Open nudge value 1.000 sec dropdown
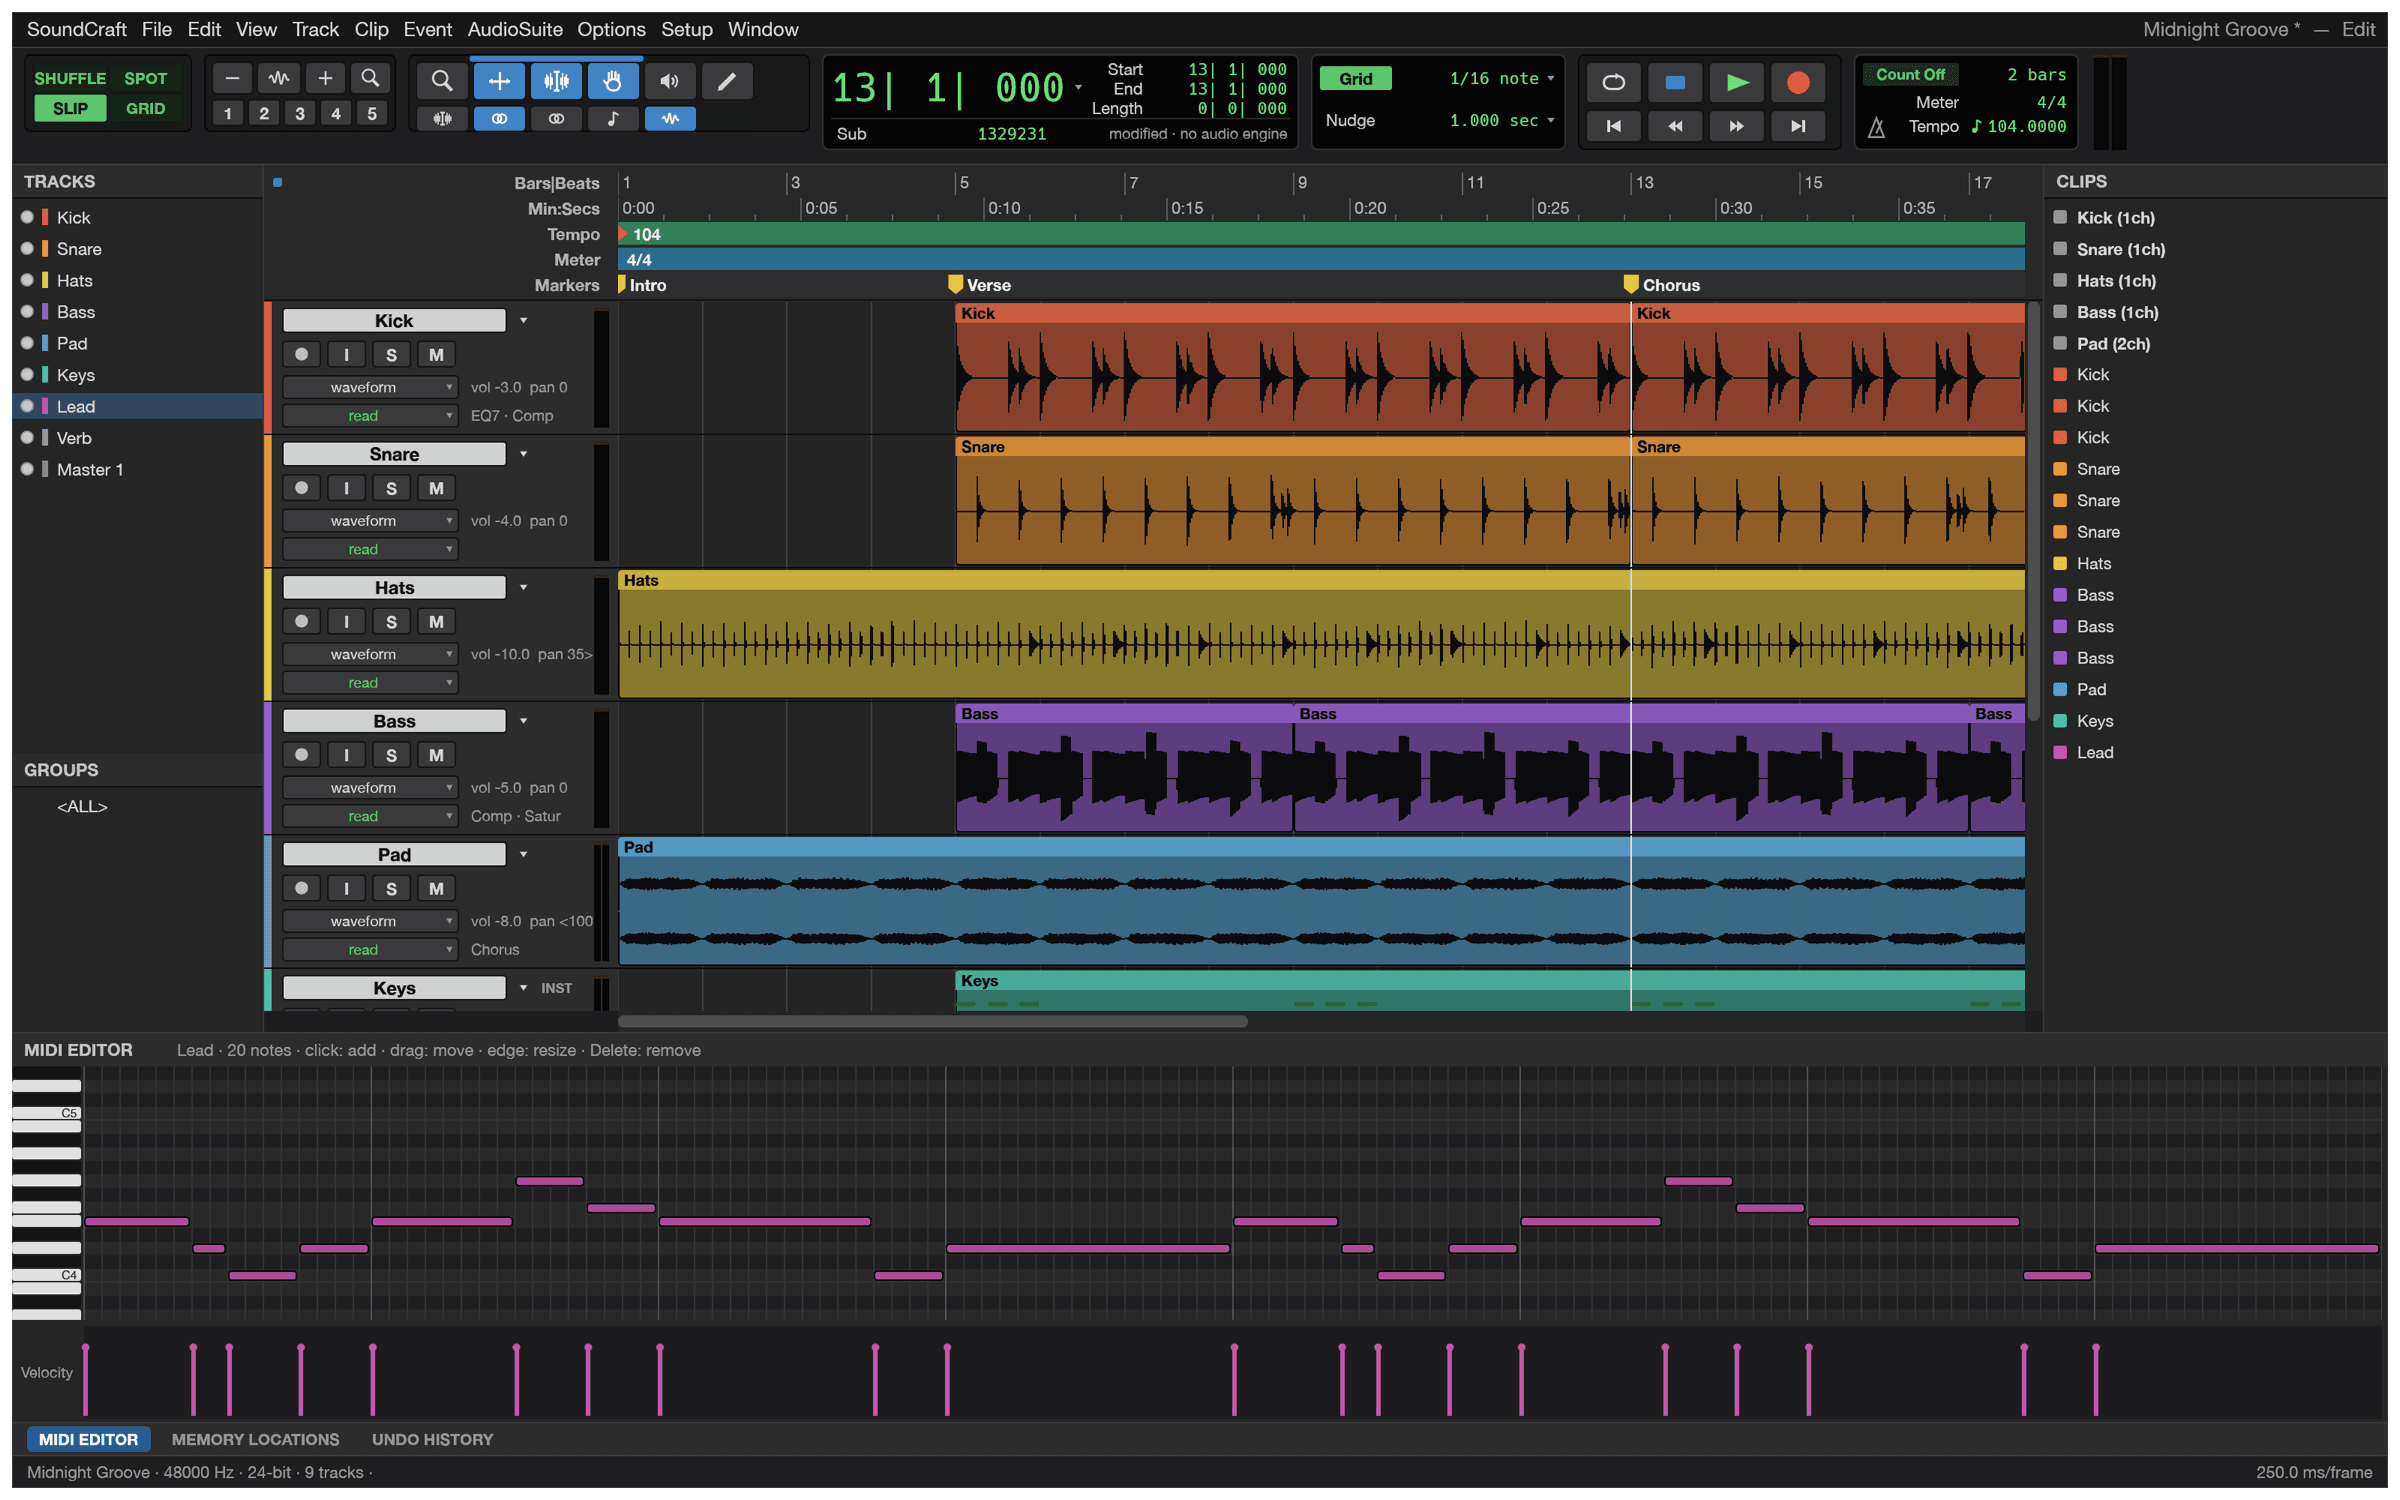2400x1500 pixels. (x=1501, y=120)
